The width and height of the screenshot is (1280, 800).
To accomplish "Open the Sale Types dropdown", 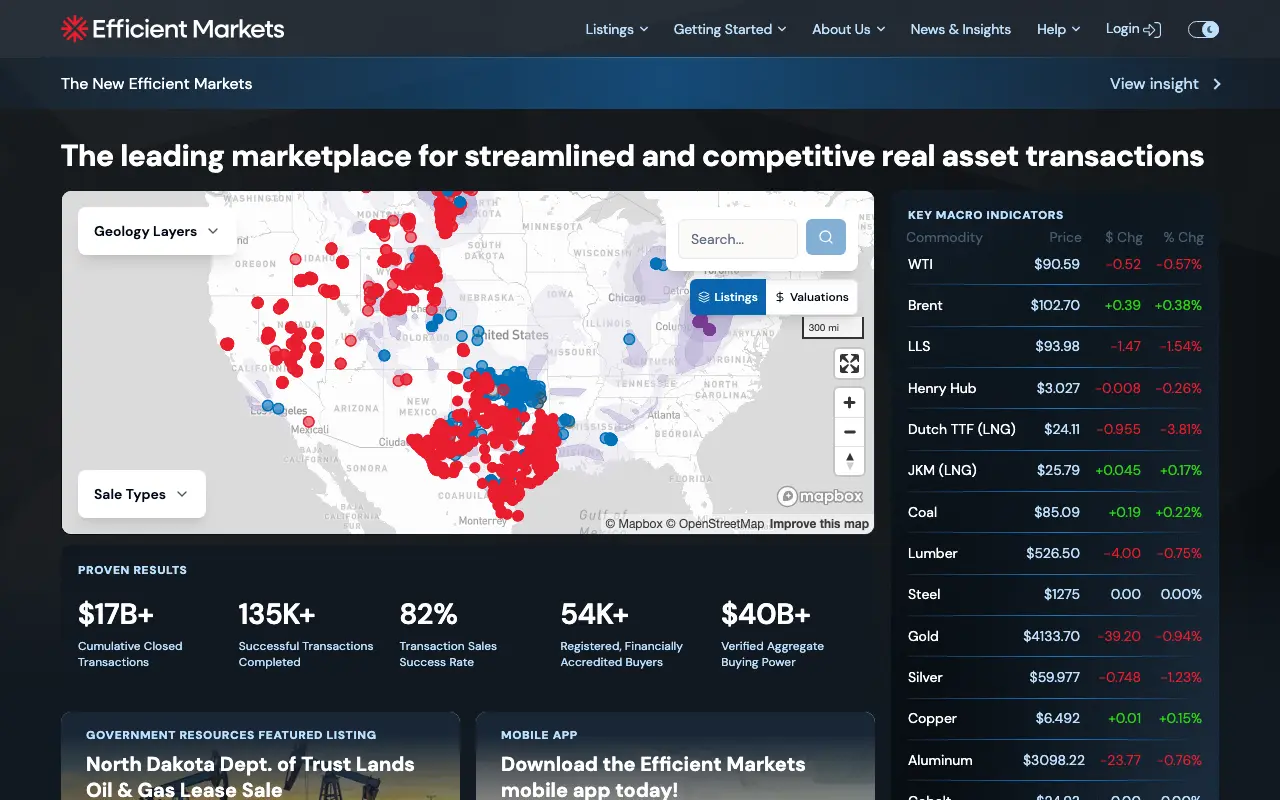I will 141,494.
